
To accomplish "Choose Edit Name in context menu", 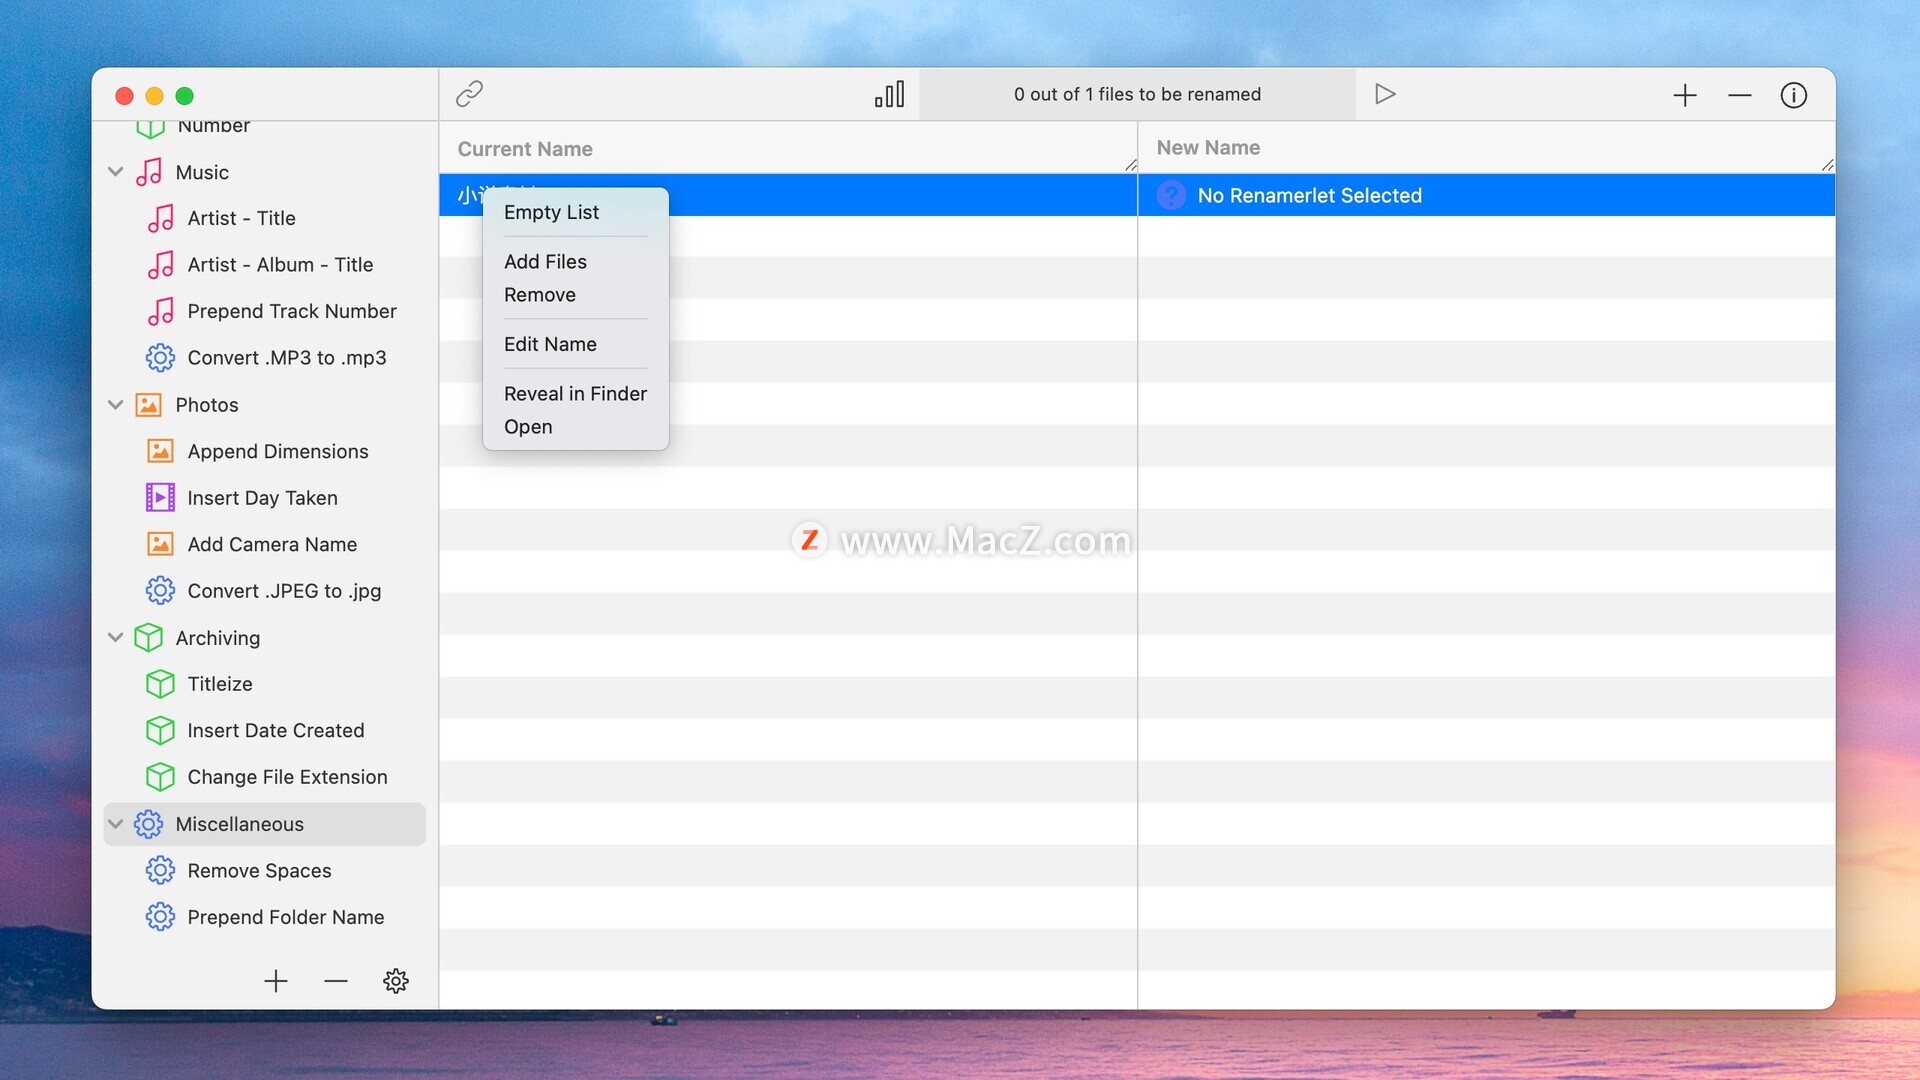I will (550, 344).
